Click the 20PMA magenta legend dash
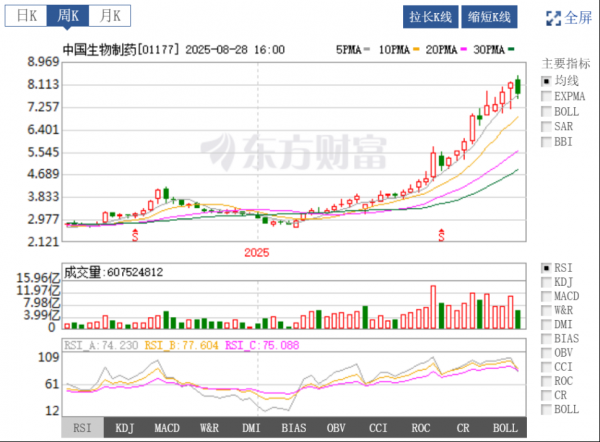 (464, 49)
